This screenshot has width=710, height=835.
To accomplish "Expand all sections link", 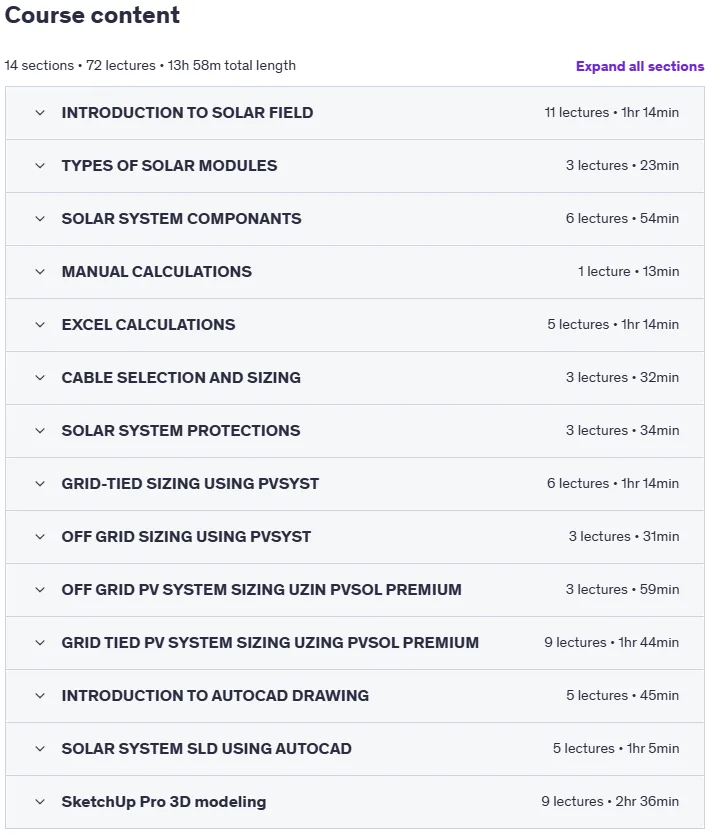I will coord(640,67).
